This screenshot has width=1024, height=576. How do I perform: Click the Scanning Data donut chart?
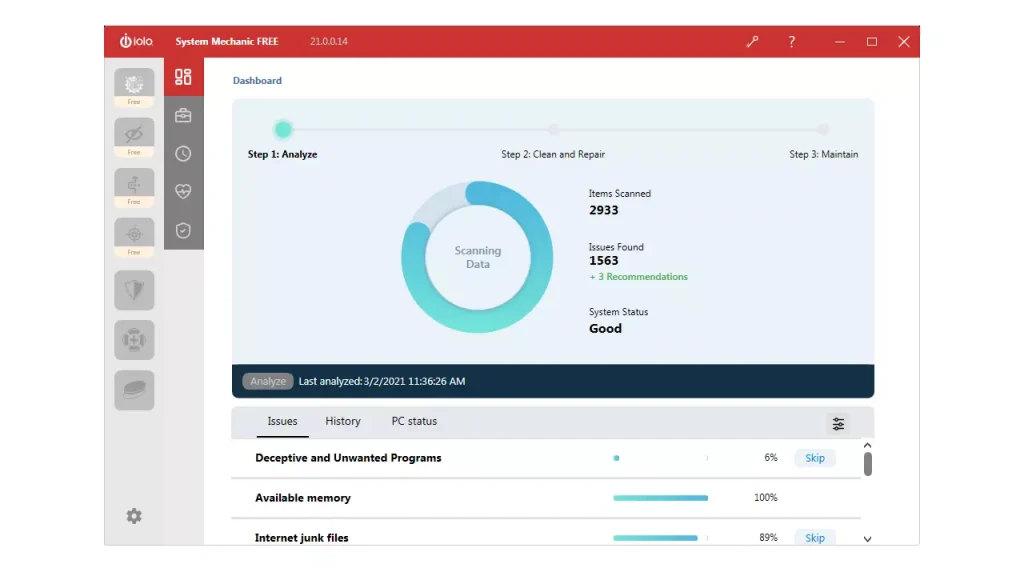(477, 257)
